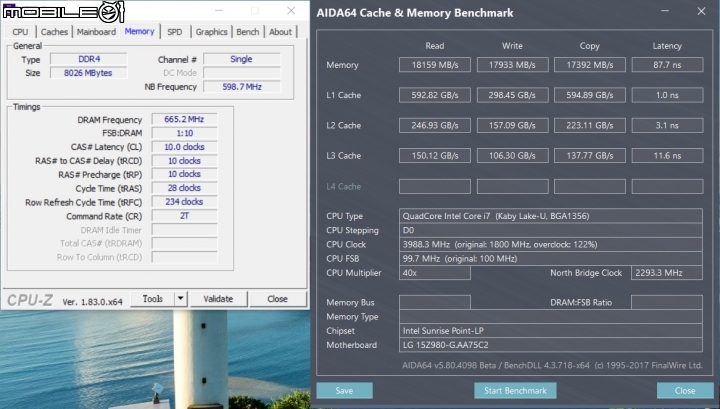Image resolution: width=720 pixels, height=409 pixels.
Task: Minimize the AIDA64 benchmark window
Action: 665,11
